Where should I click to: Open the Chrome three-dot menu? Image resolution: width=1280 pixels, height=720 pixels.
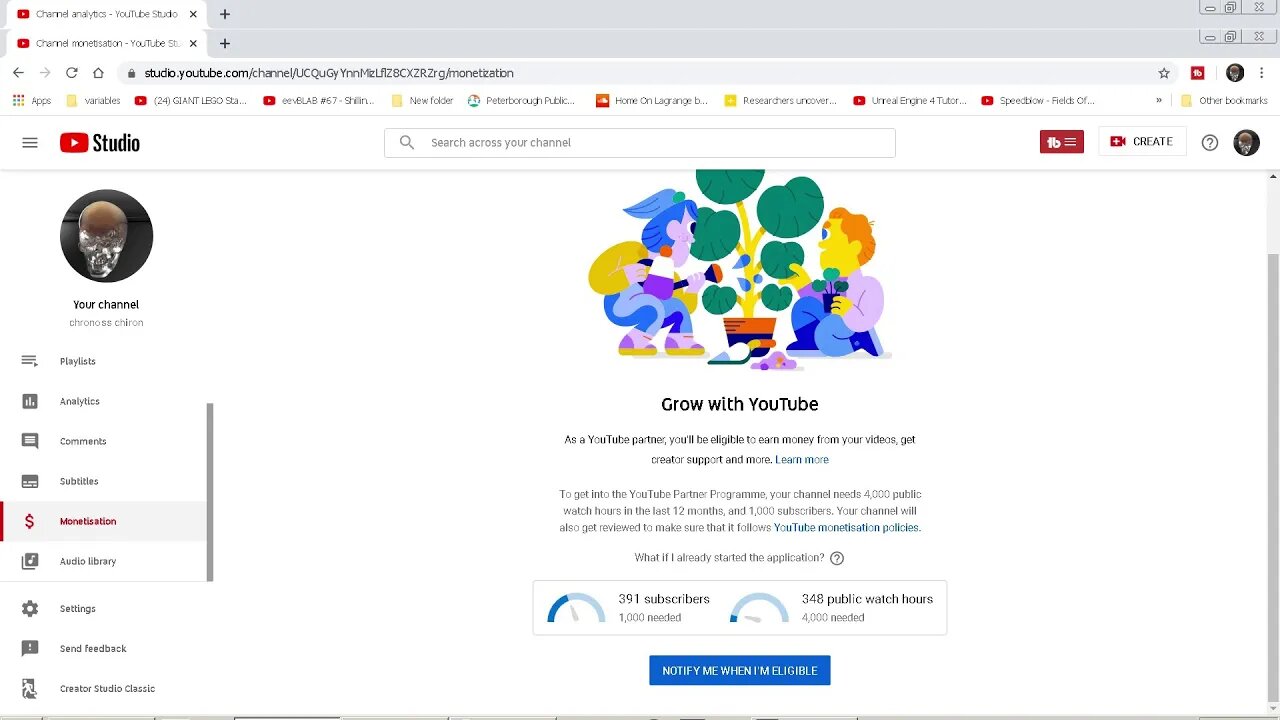1264,73
